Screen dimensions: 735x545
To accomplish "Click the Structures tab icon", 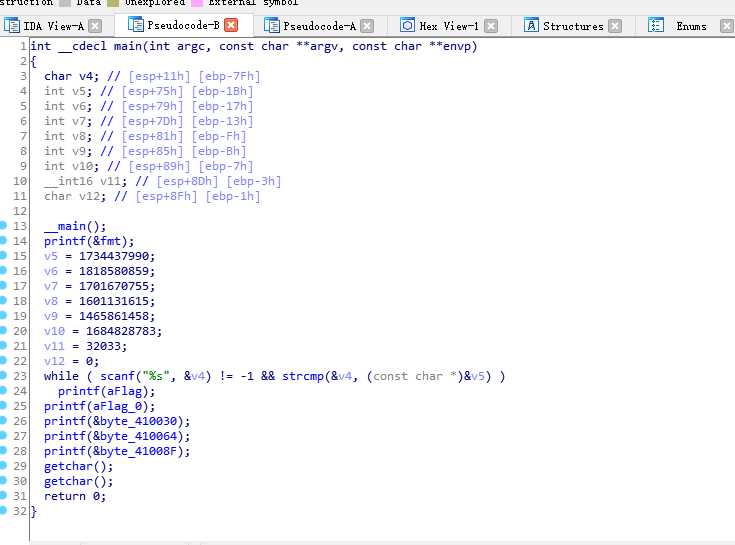I will (x=531, y=25).
